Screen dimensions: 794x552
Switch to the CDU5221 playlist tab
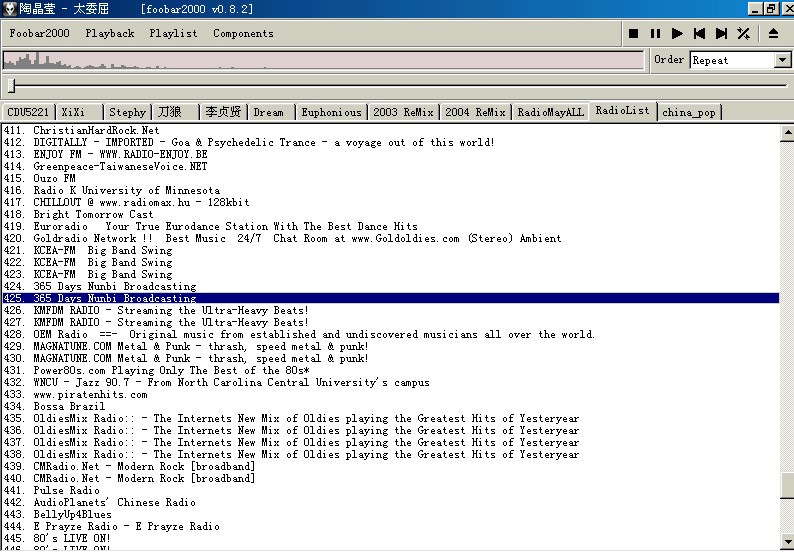(x=28, y=112)
